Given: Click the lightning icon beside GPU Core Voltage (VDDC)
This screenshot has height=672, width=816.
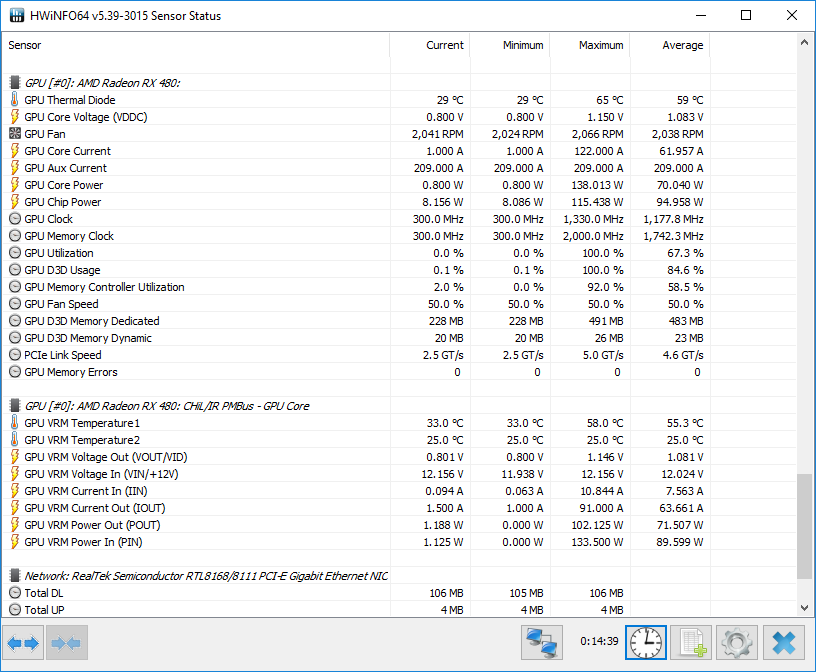Looking at the screenshot, I should click(15, 117).
